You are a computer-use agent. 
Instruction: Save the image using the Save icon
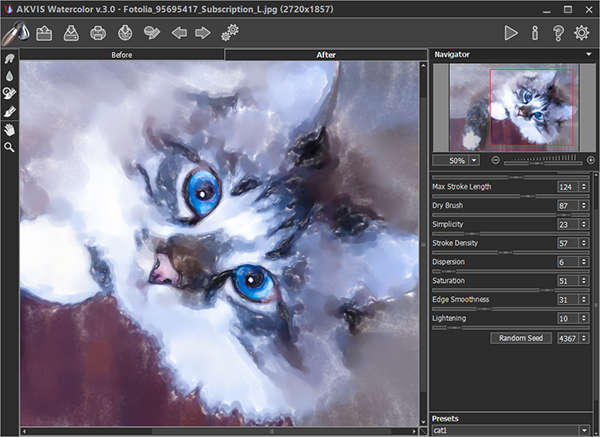click(72, 33)
